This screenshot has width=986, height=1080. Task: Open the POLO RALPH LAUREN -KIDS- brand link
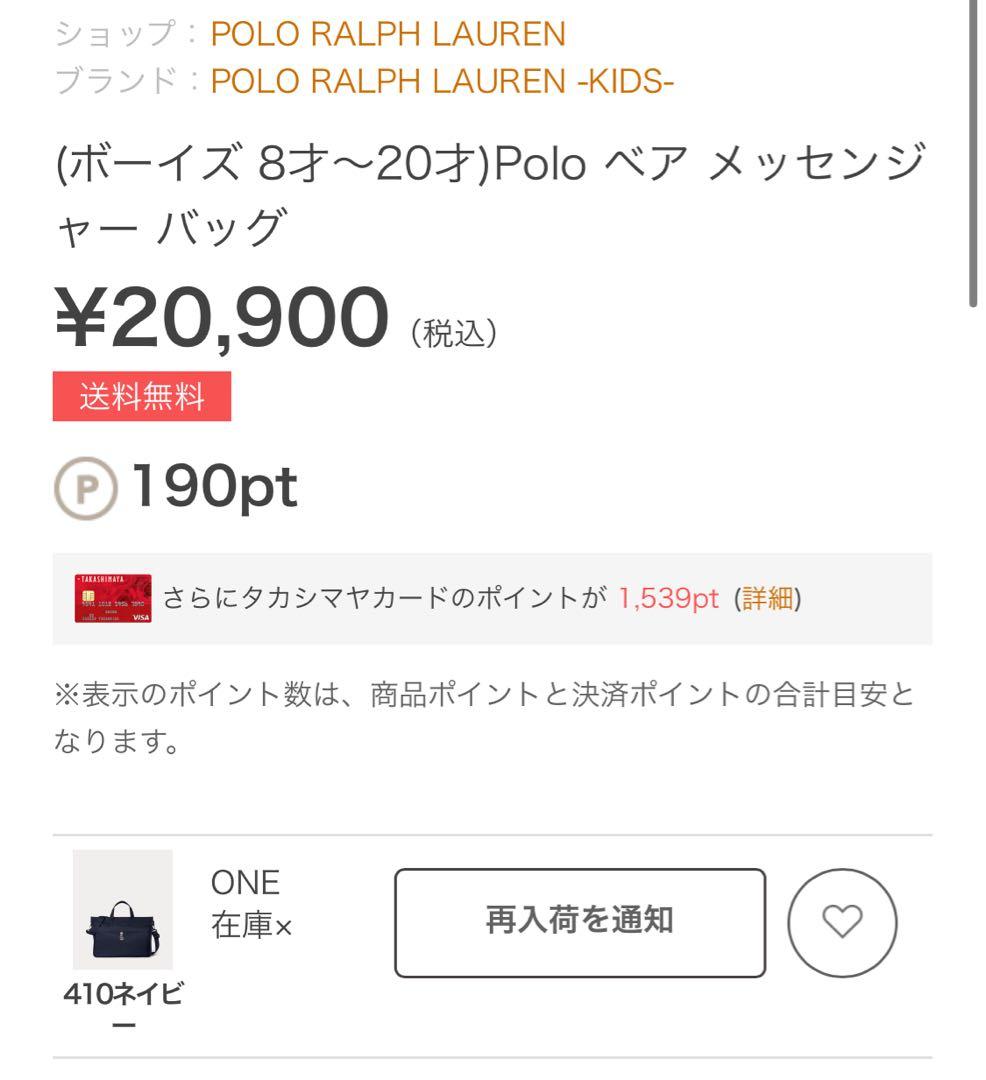click(440, 81)
